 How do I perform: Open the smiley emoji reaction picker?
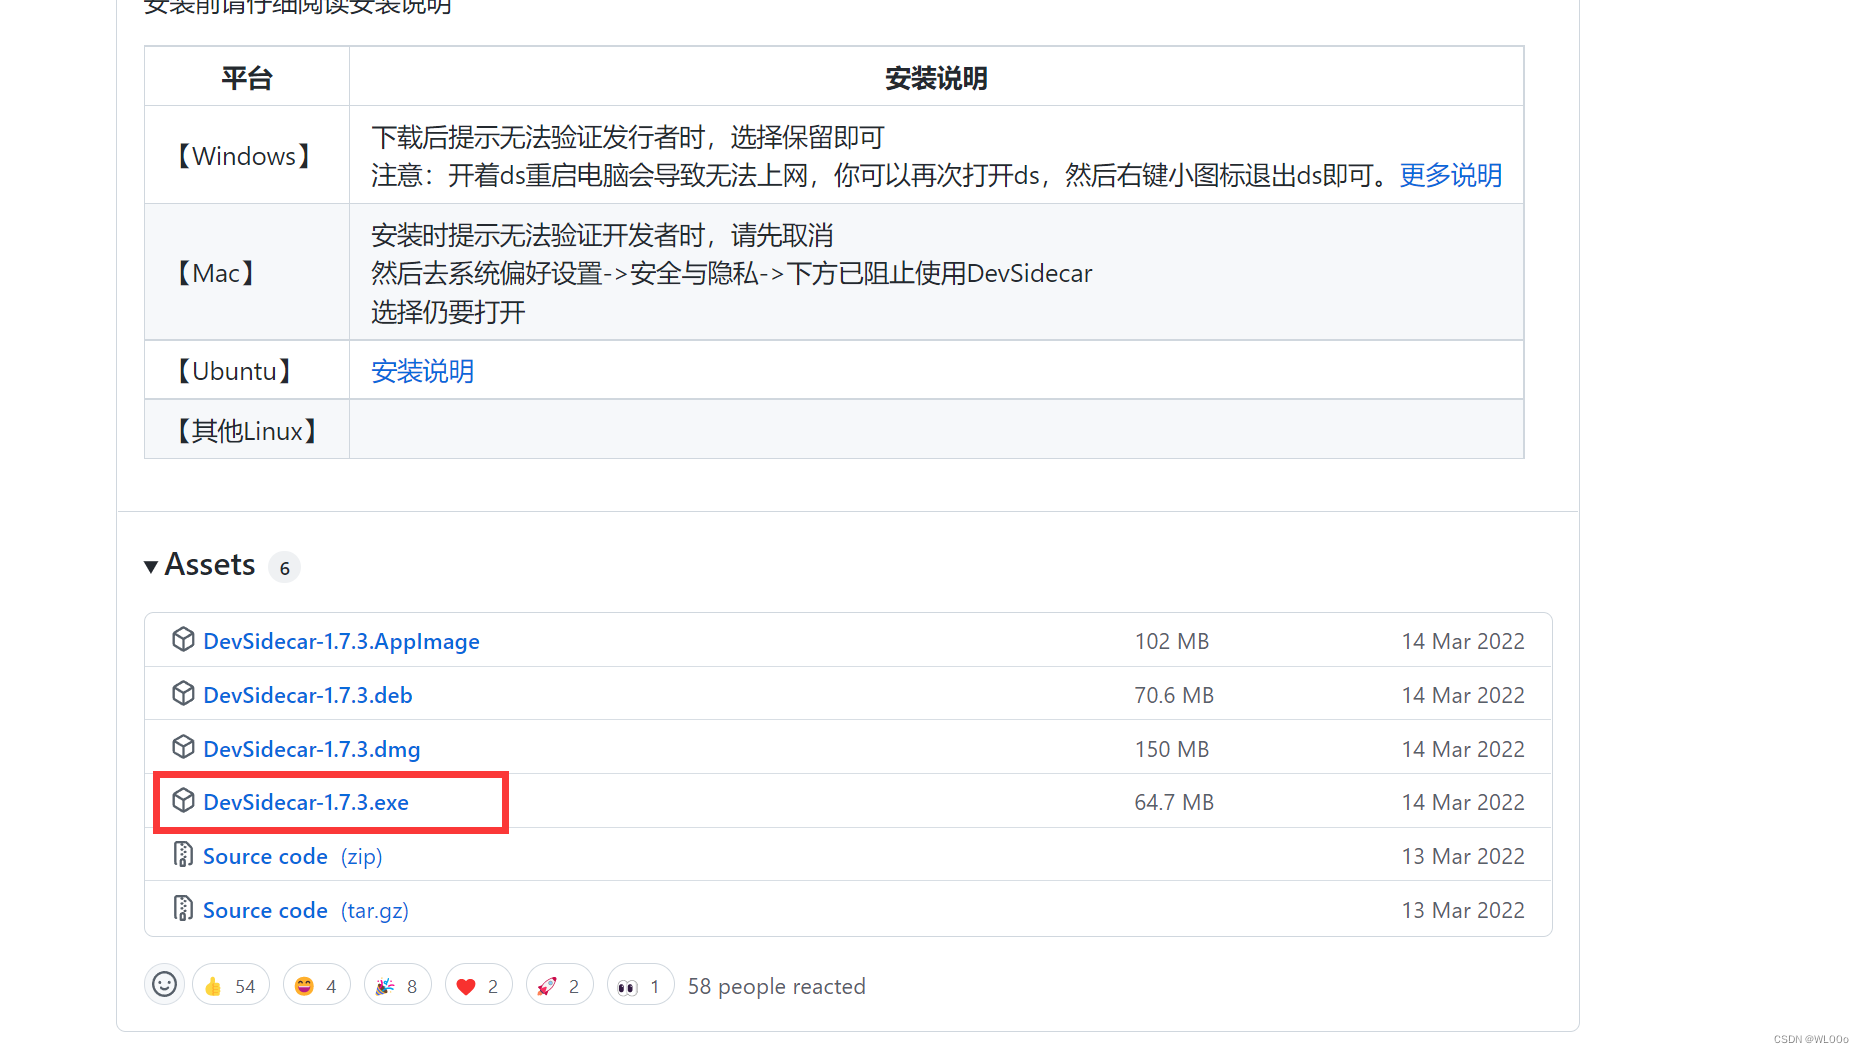pyautogui.click(x=164, y=985)
